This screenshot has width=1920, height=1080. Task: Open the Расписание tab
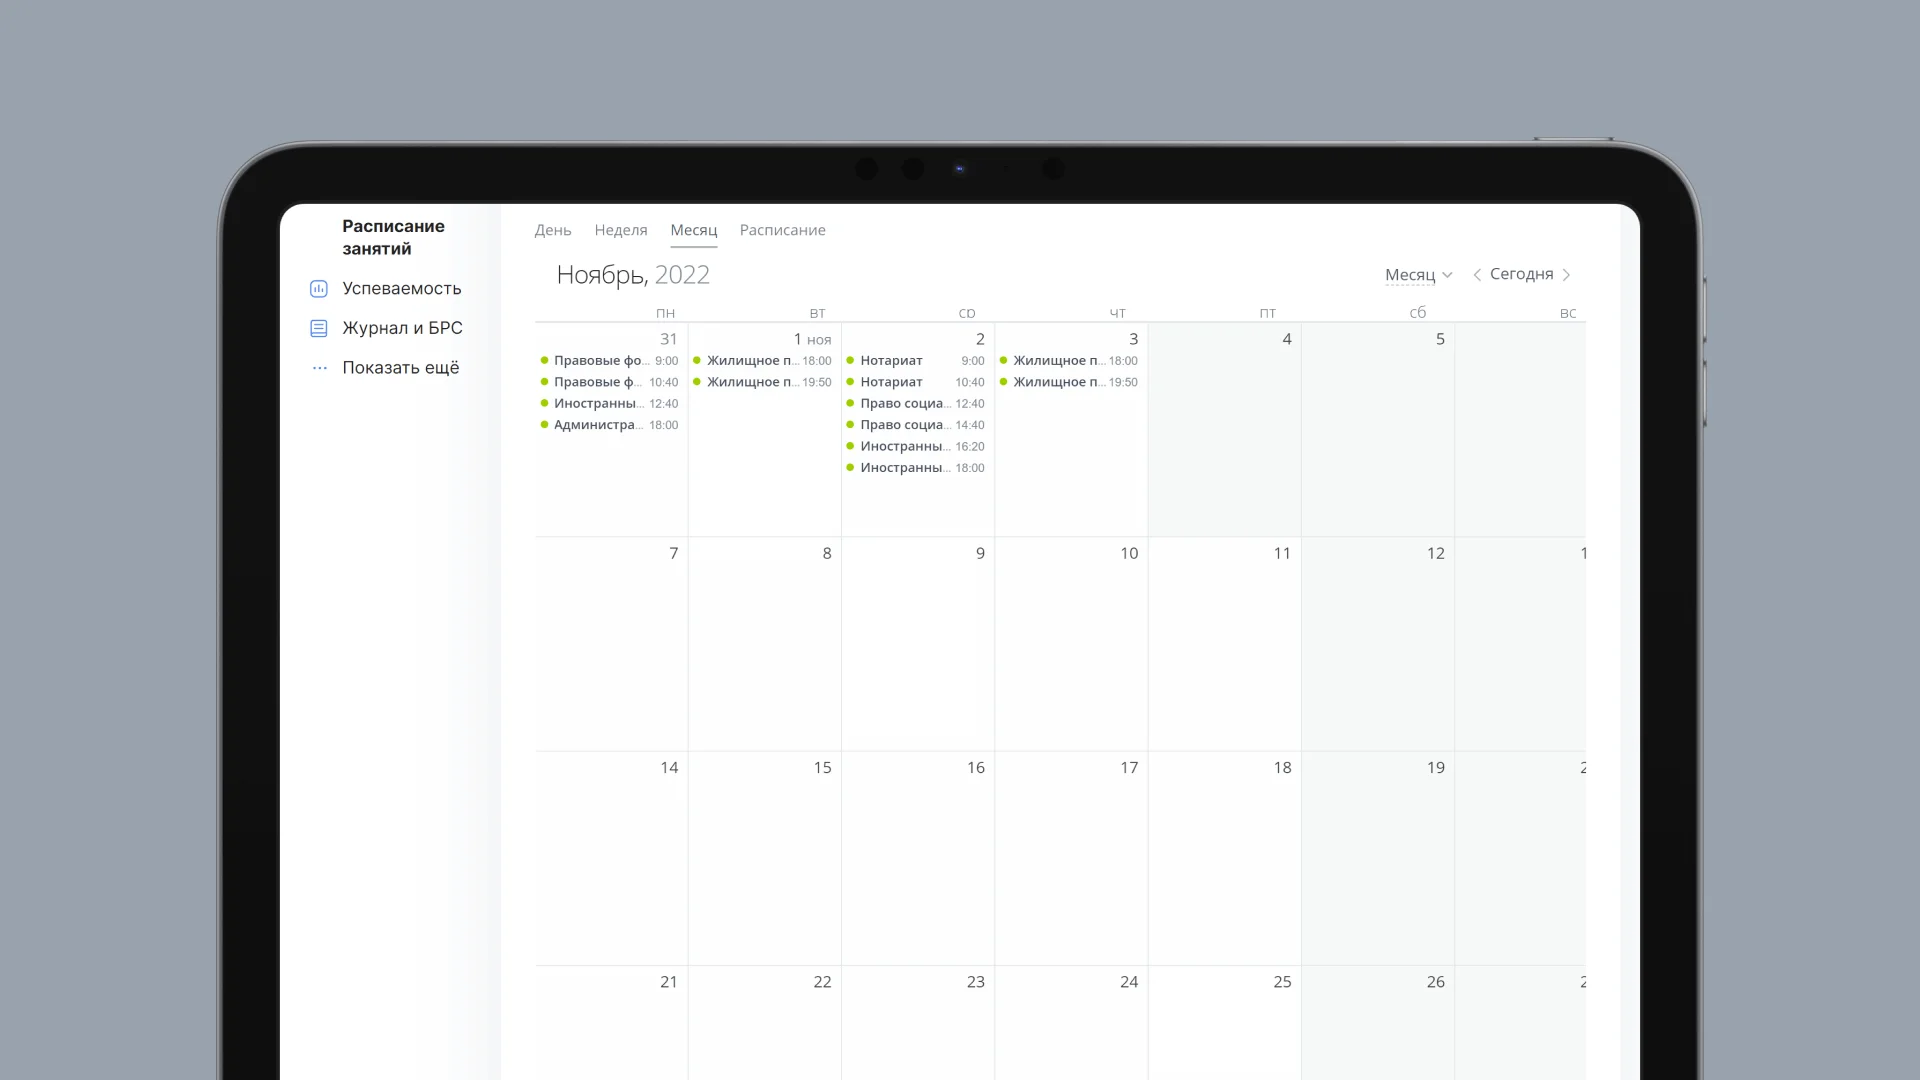pos(782,230)
